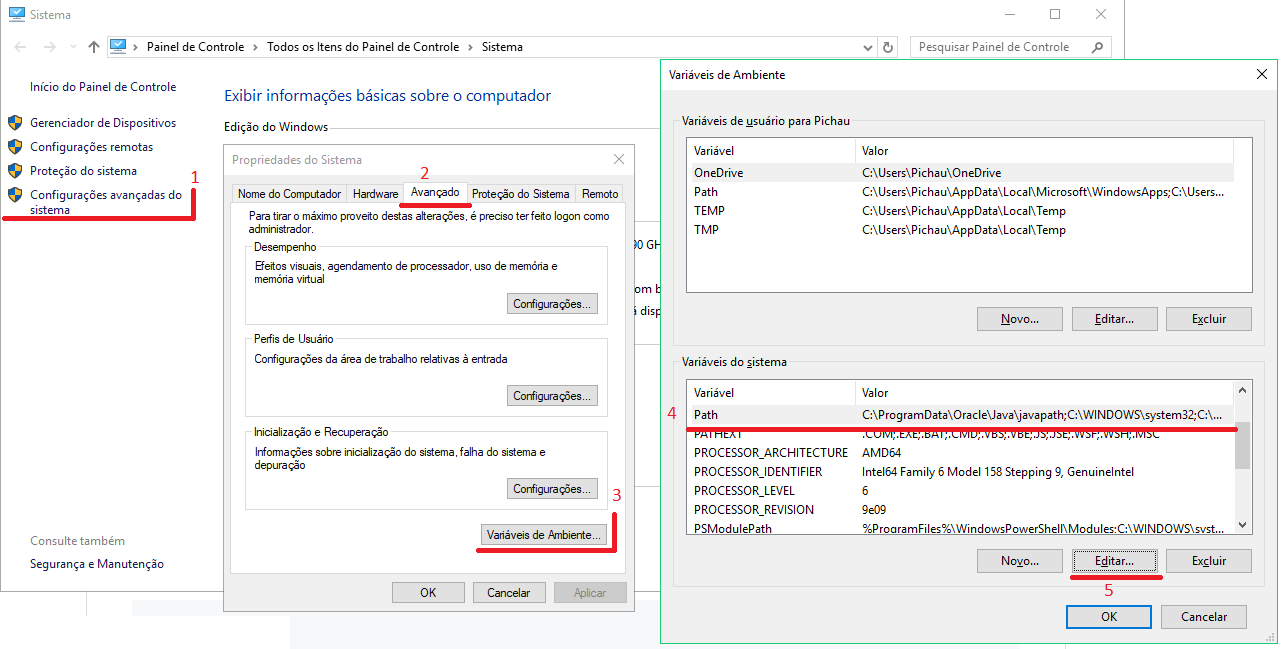Image resolution: width=1281 pixels, height=649 pixels.
Task: Select the Avançado tab
Action: pos(435,192)
